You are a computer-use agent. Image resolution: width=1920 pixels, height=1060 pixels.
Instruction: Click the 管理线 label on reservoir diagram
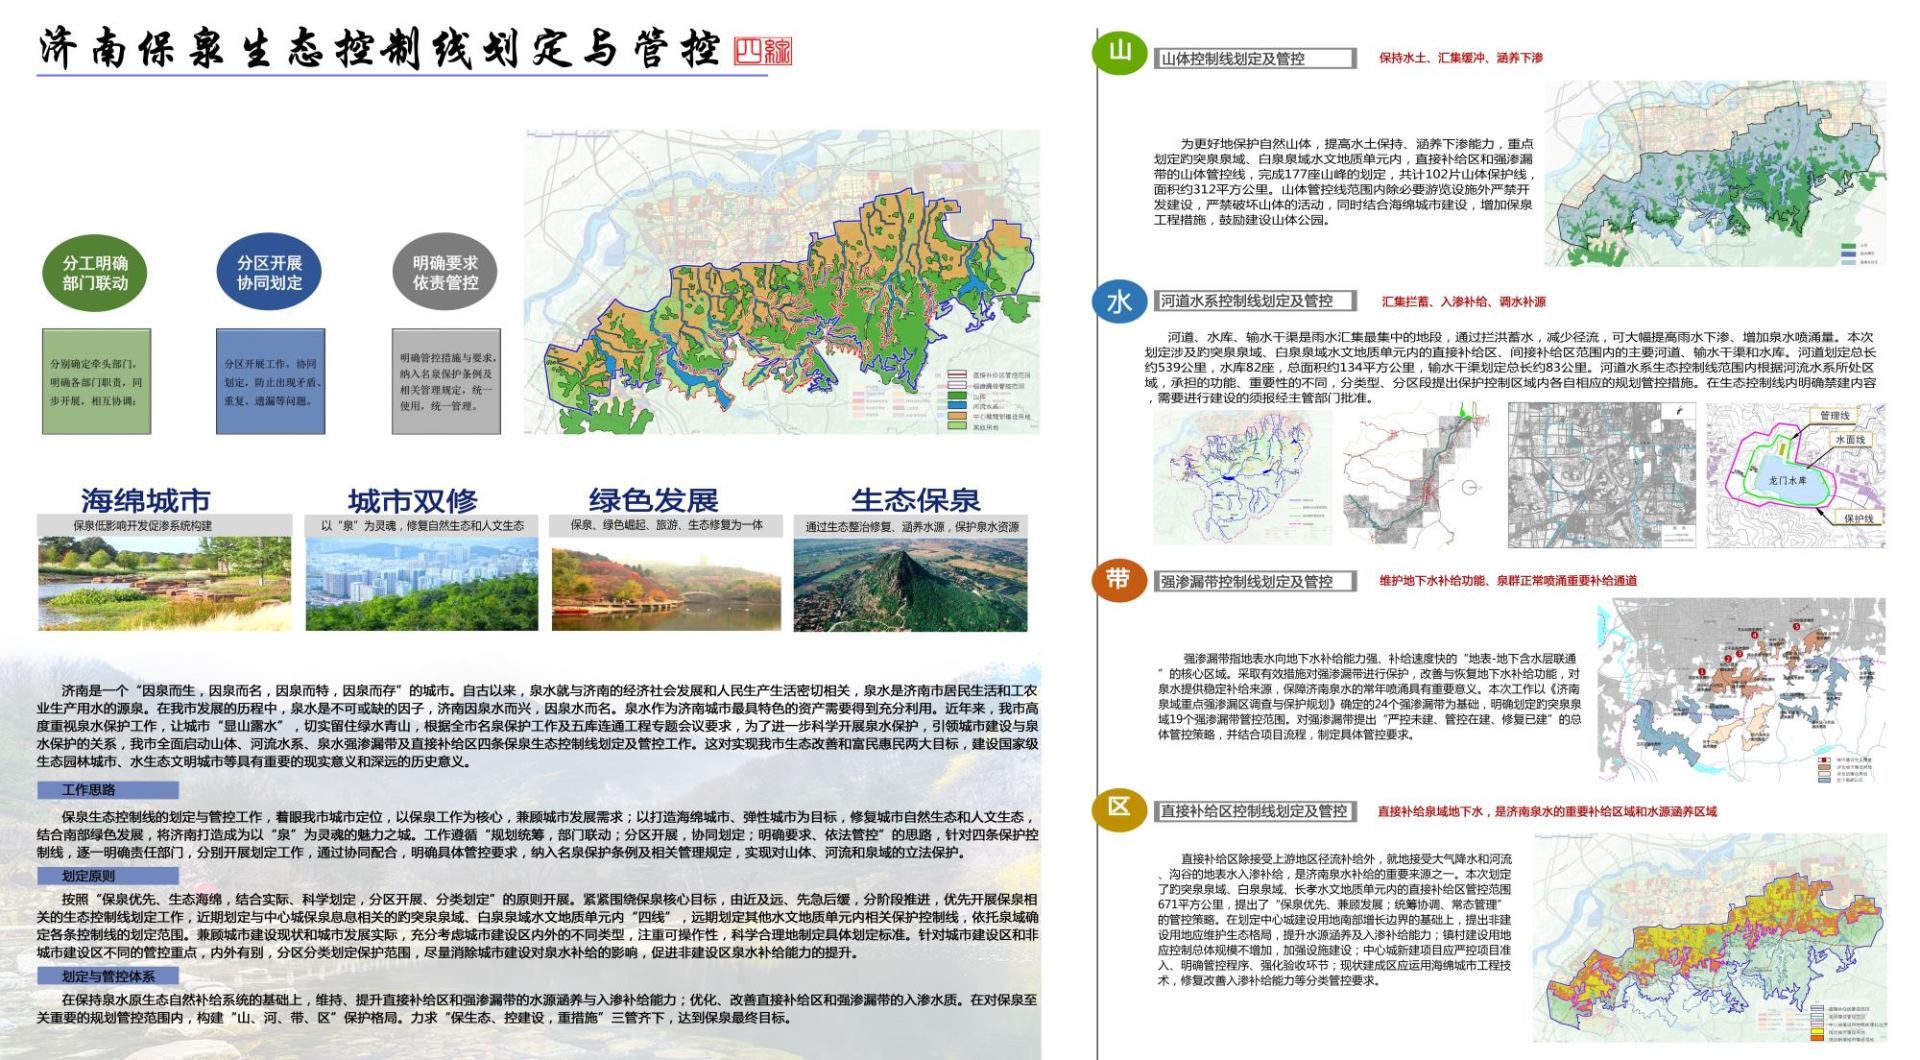click(1835, 416)
